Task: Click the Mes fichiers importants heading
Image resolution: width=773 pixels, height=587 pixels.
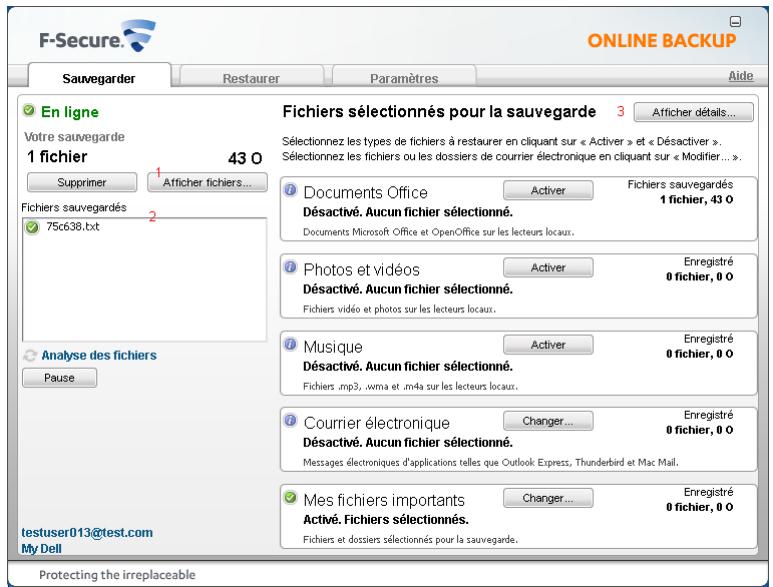Action: [384, 500]
